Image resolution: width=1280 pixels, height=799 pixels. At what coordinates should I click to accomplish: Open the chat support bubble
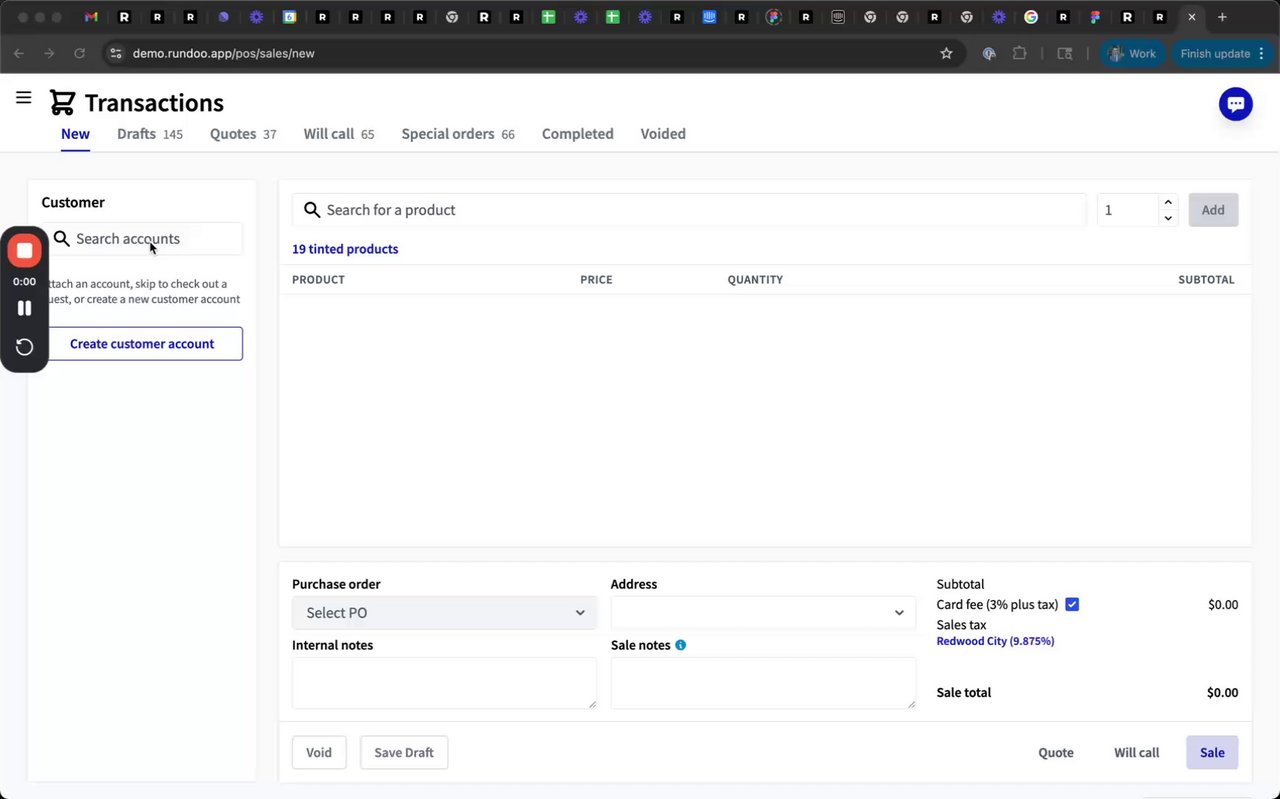point(1235,104)
